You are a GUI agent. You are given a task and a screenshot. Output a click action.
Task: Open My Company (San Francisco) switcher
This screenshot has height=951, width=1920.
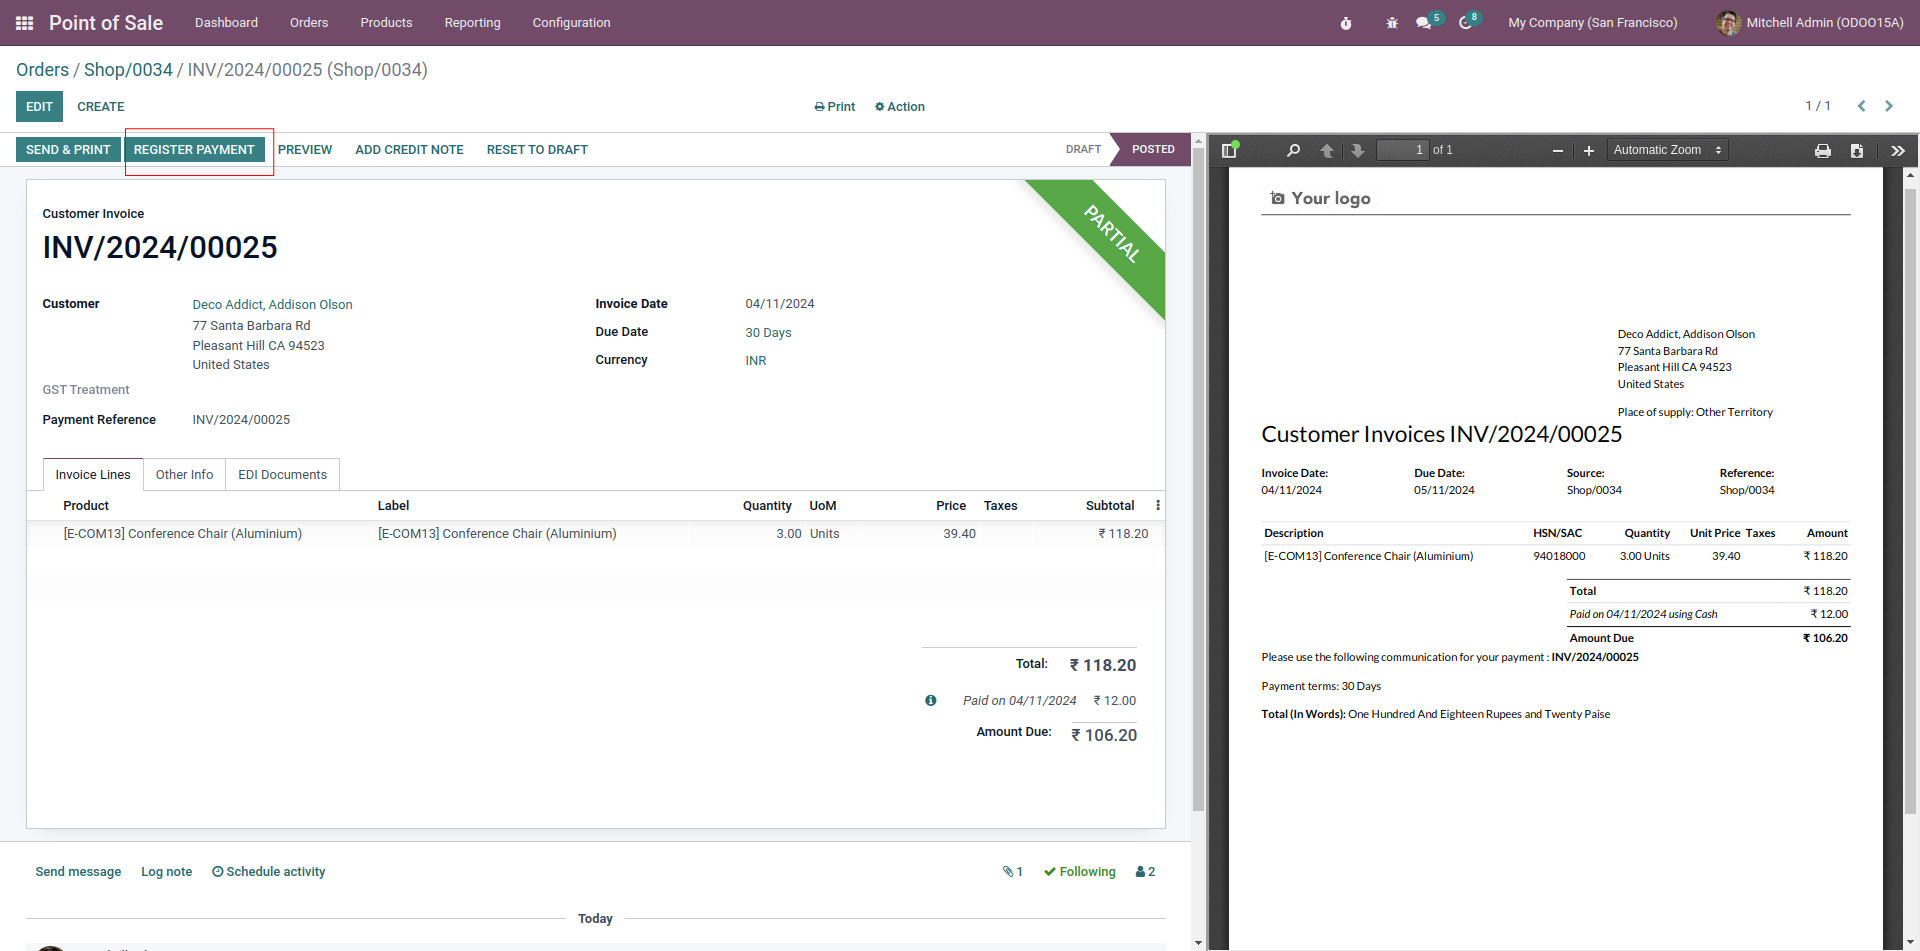[x=1593, y=23]
